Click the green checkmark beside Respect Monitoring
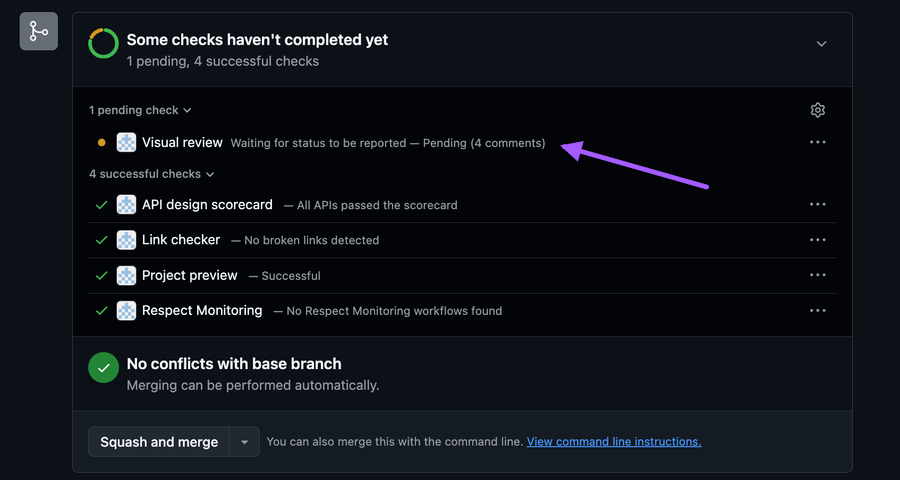 102,311
